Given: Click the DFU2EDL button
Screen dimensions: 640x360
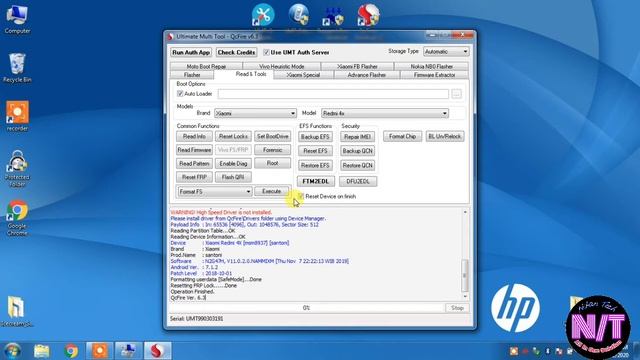Looking at the screenshot, I should [x=358, y=181].
